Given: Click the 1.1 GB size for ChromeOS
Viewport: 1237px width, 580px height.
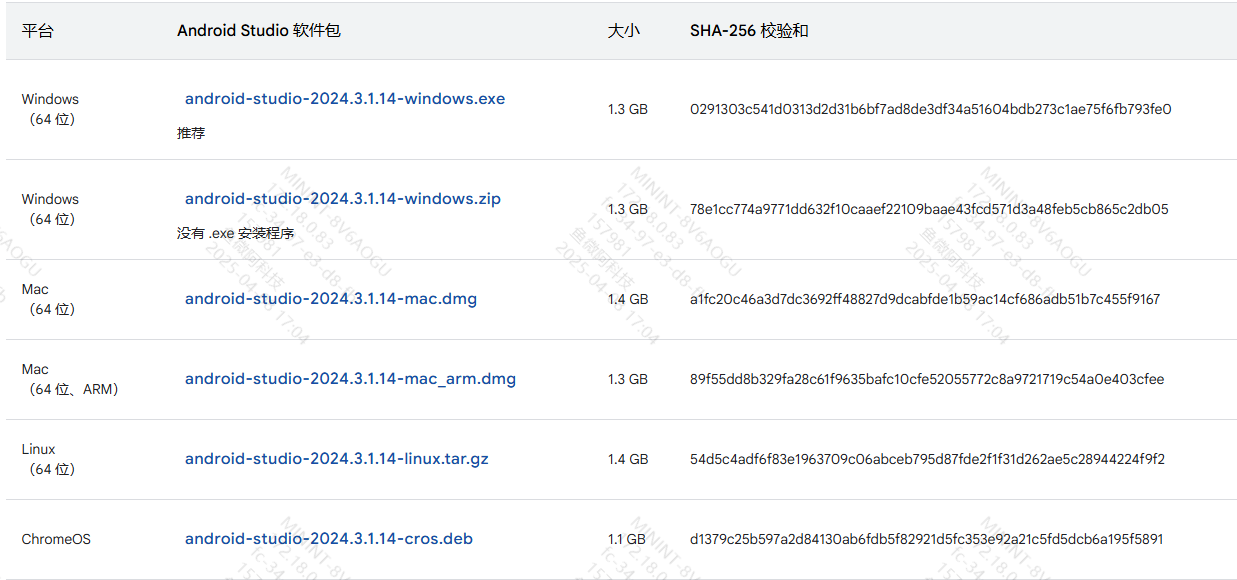Looking at the screenshot, I should click(x=627, y=539).
